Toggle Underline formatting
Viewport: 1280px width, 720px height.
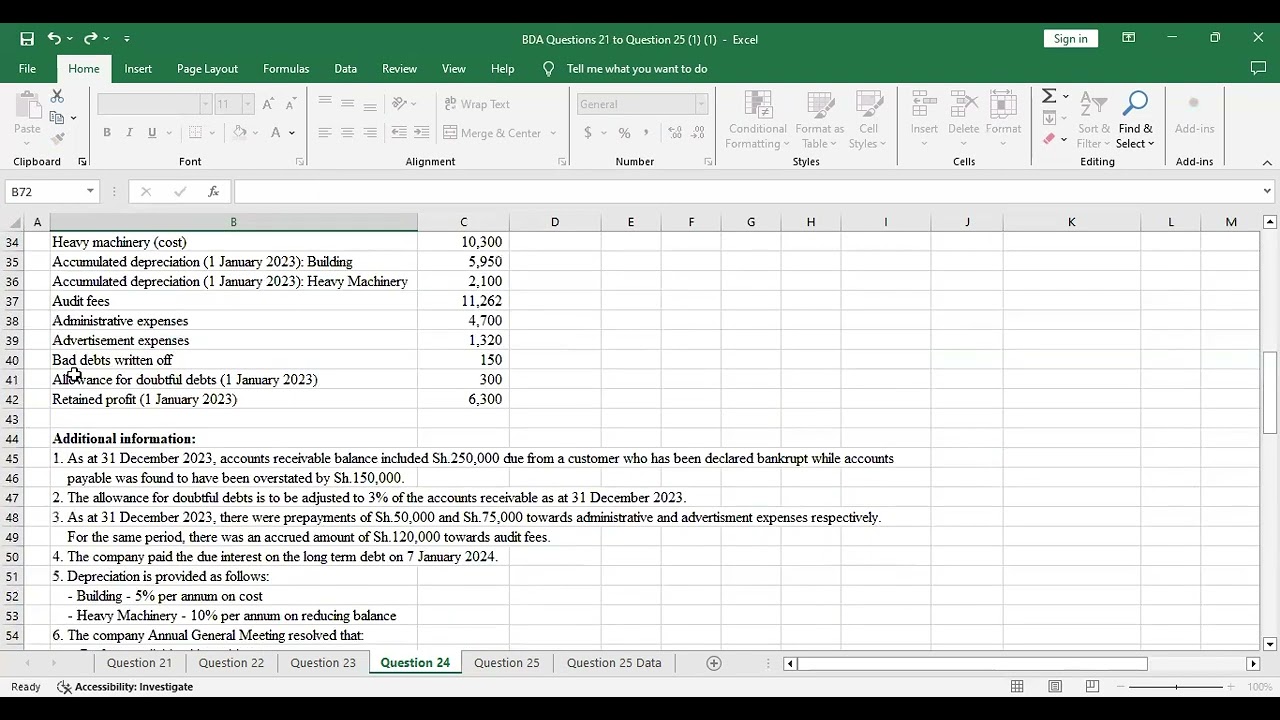152,133
